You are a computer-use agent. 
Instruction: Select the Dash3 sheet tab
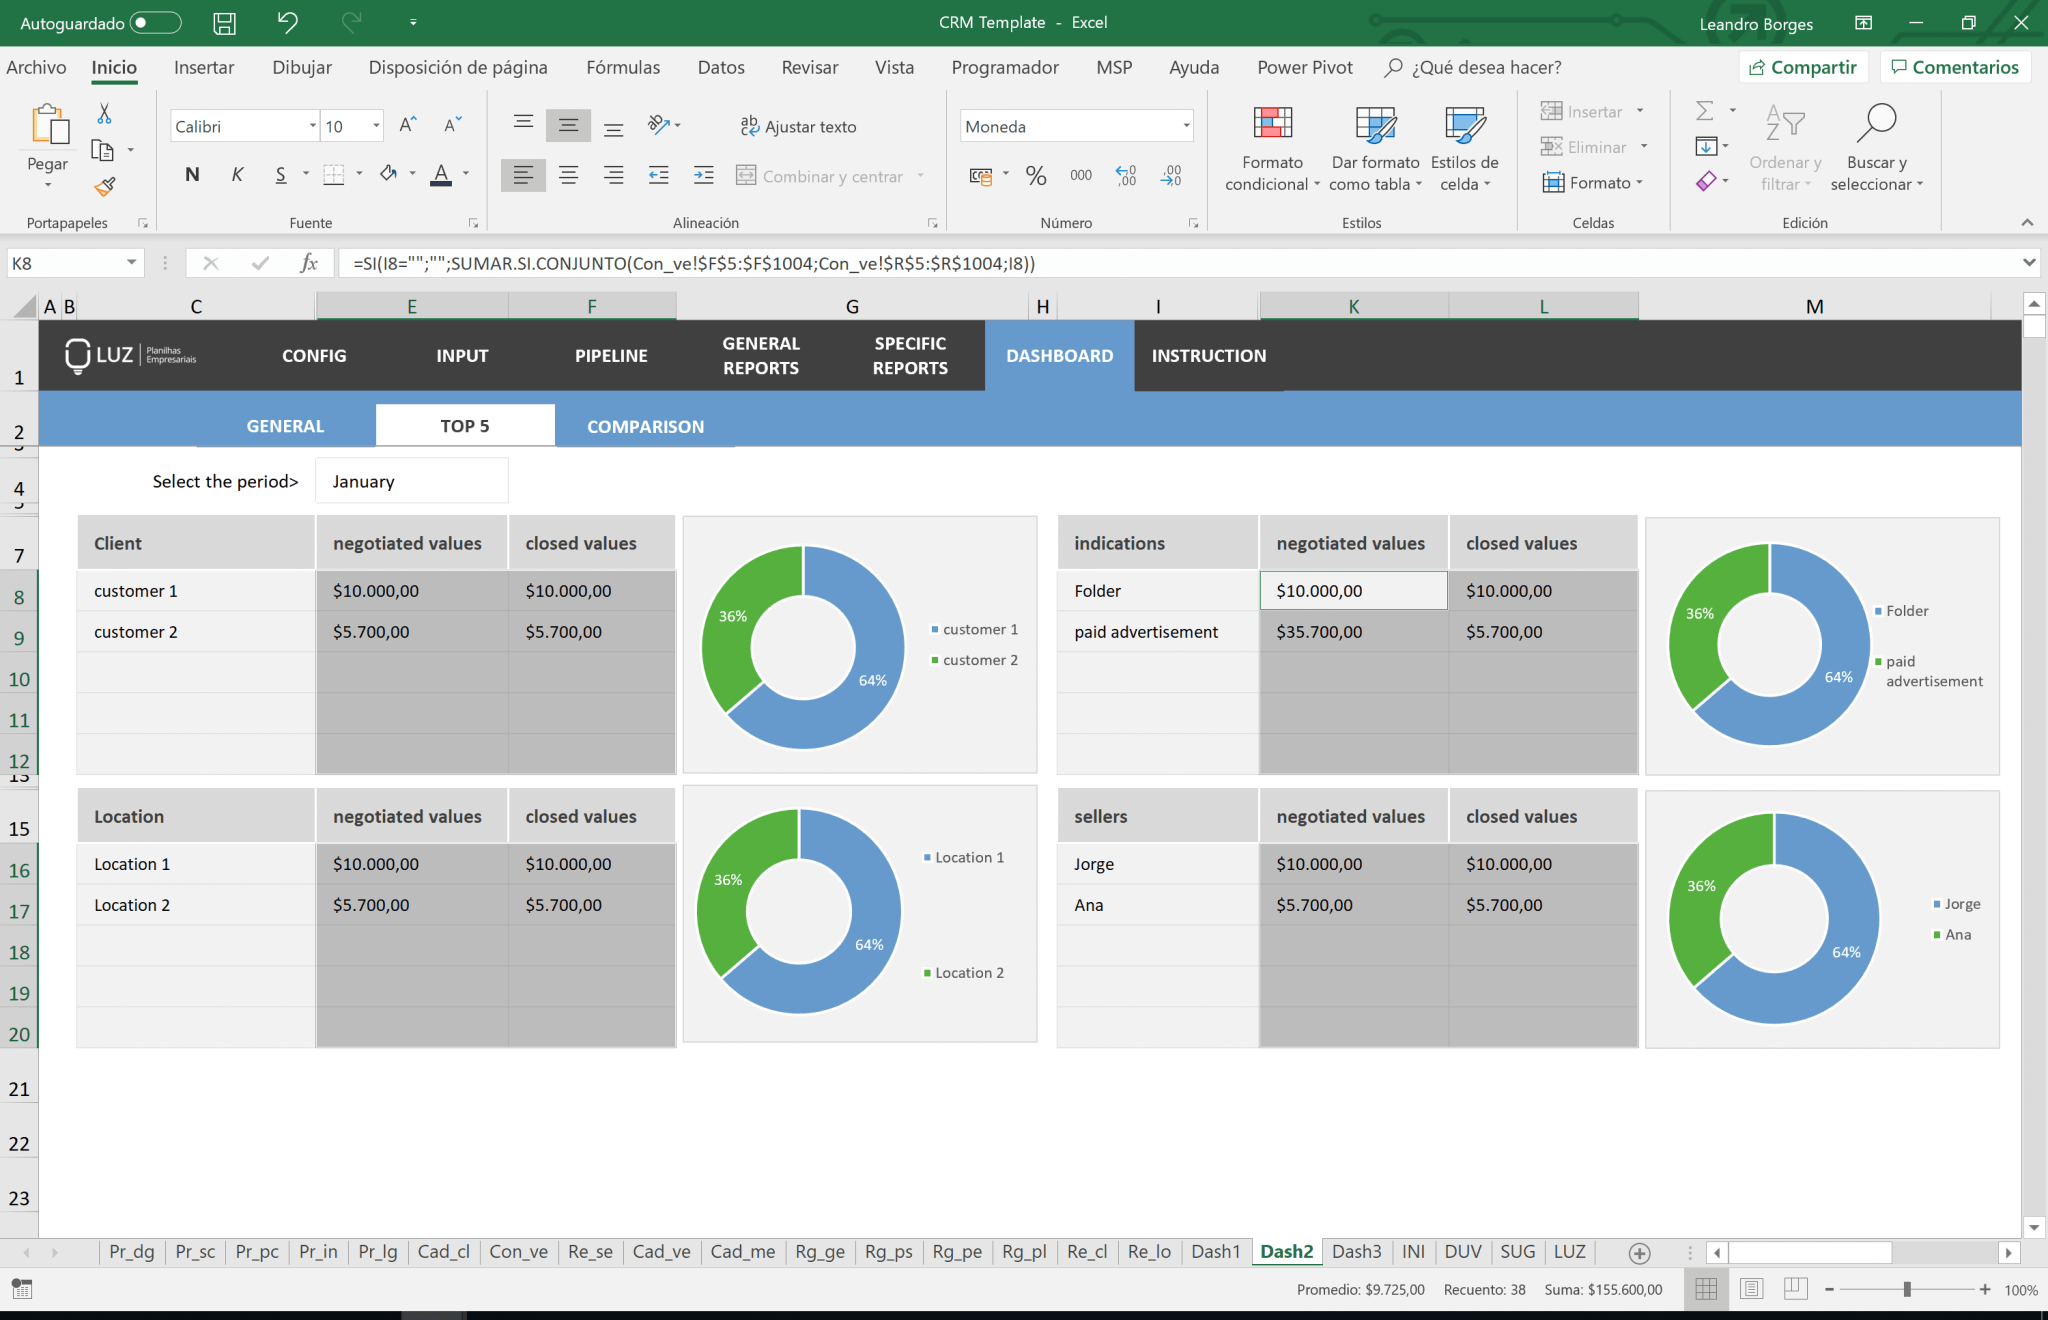pyautogui.click(x=1357, y=1251)
